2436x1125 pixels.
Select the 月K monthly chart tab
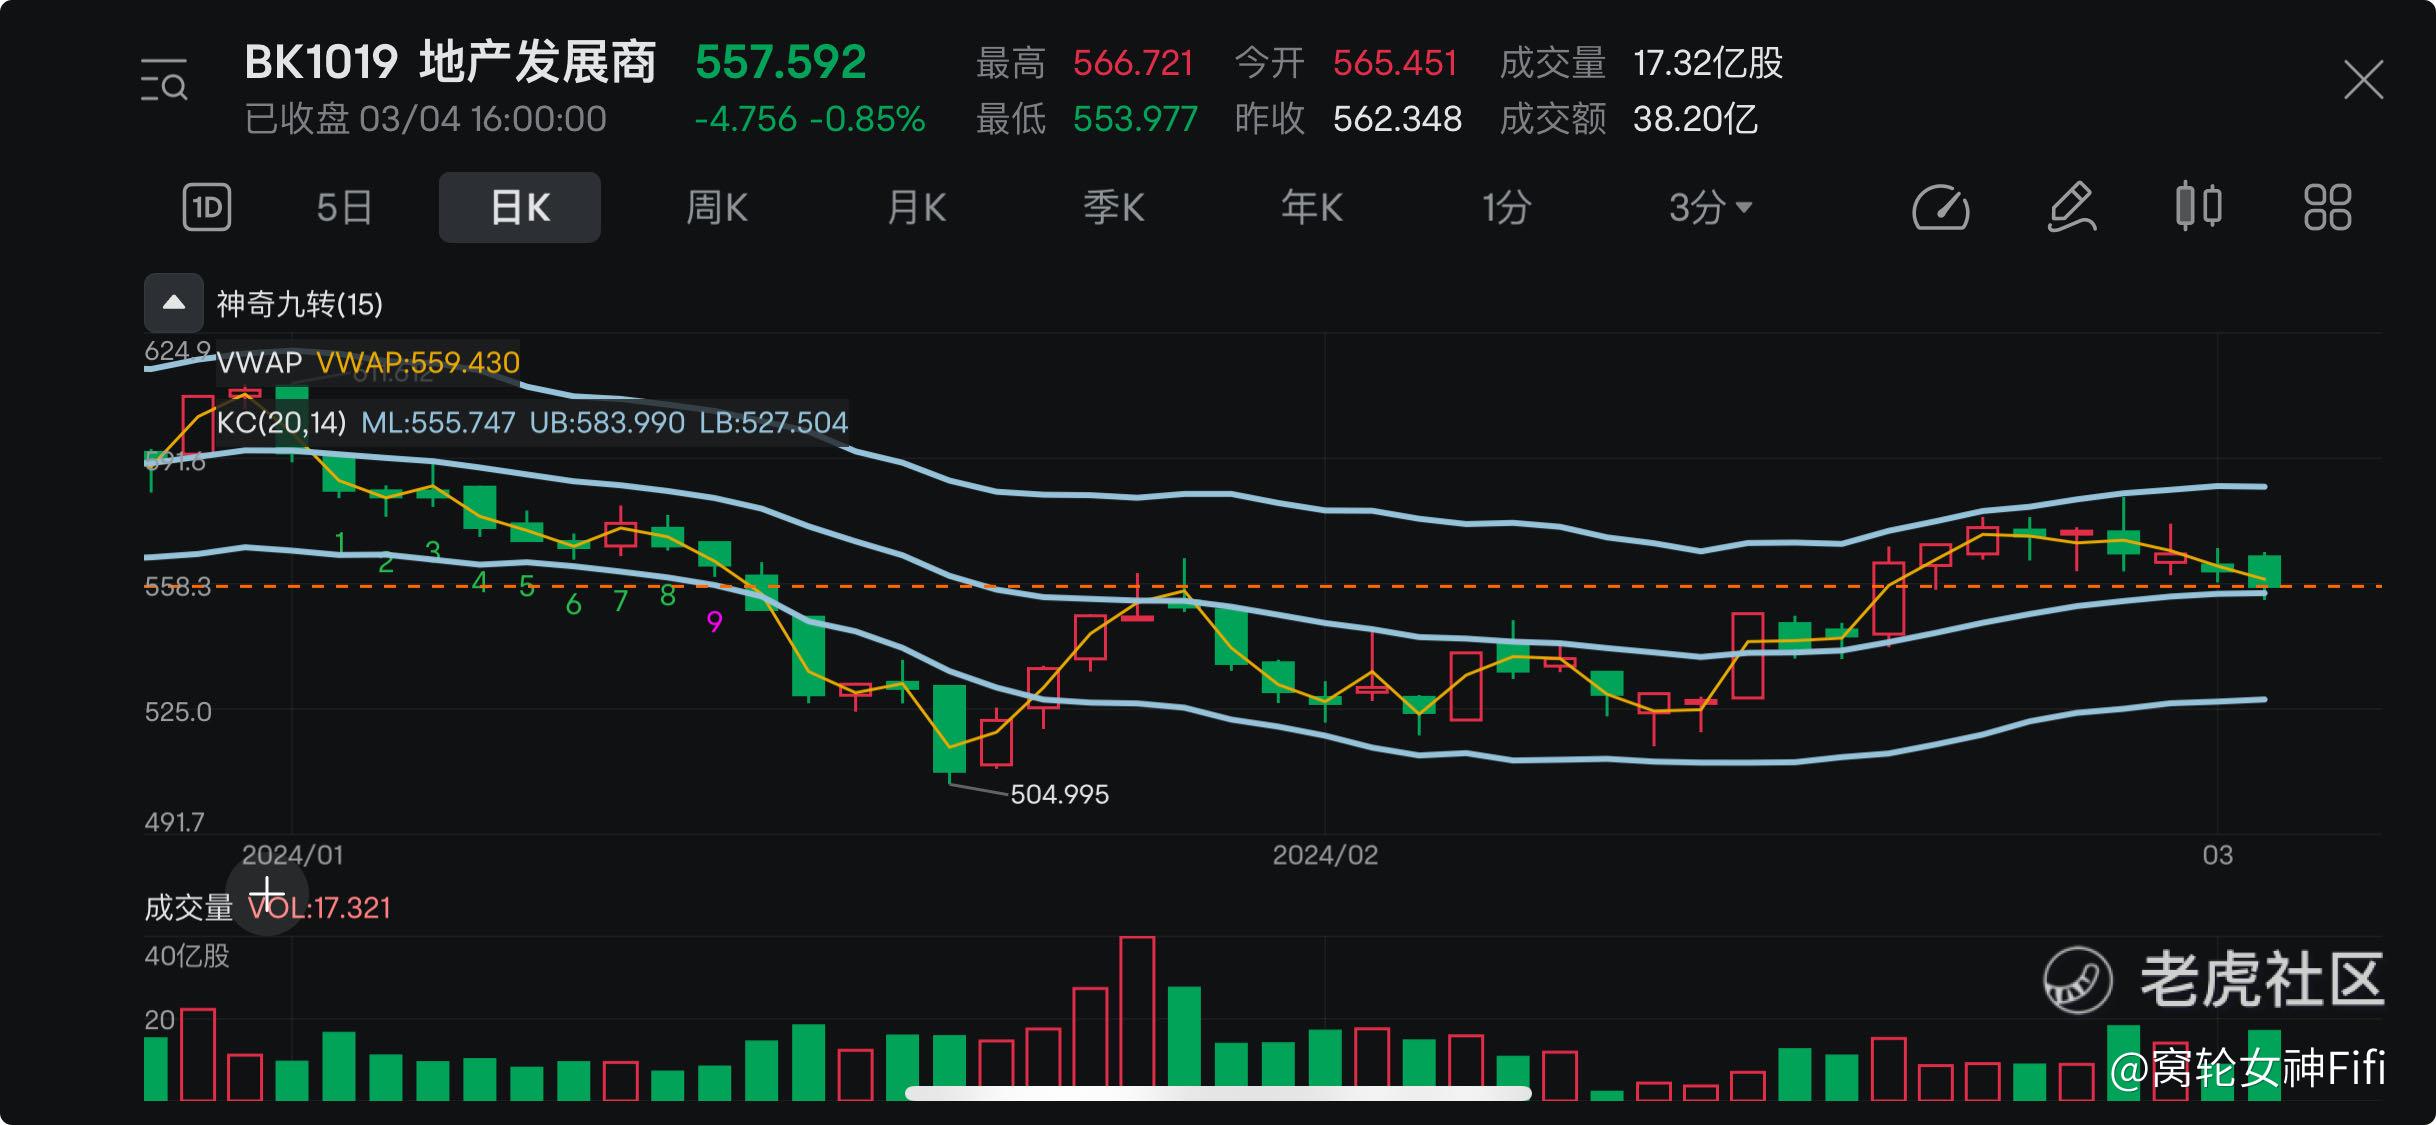click(x=916, y=208)
